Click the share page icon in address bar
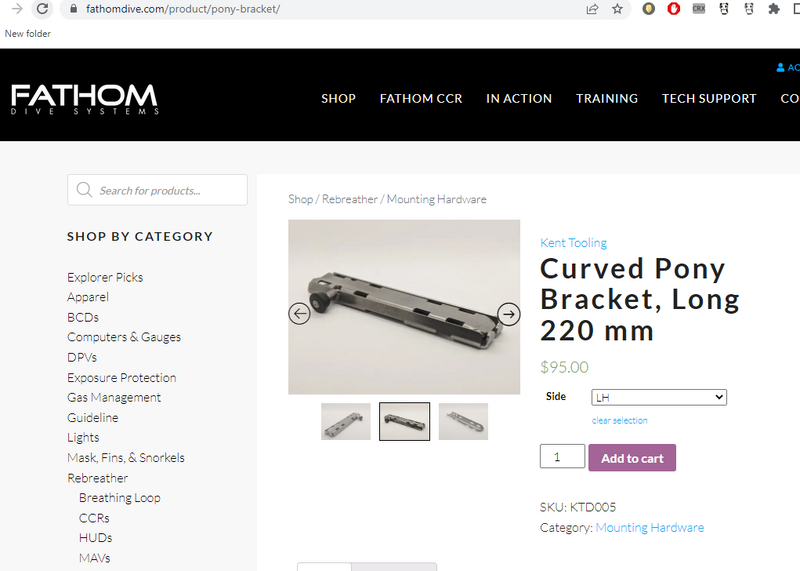This screenshot has width=800, height=571. click(592, 9)
